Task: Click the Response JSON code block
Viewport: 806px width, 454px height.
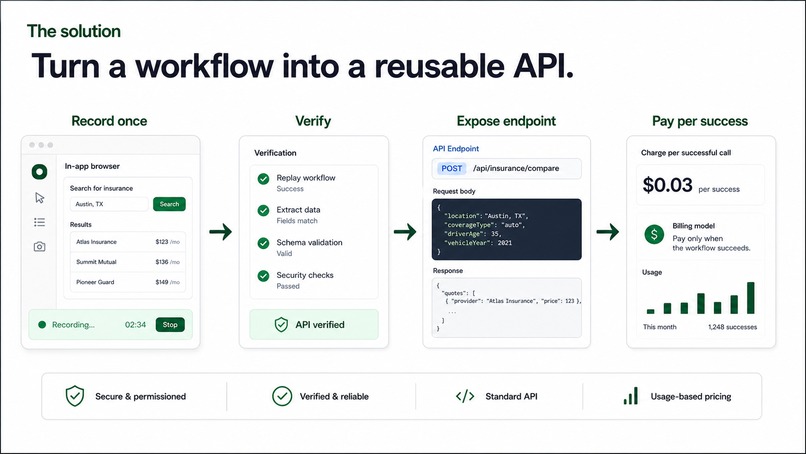Action: [x=507, y=307]
